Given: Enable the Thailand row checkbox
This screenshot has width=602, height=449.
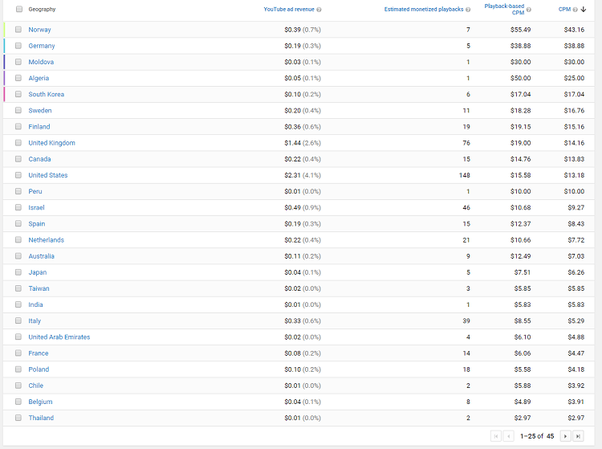Looking at the screenshot, I should click(18, 418).
